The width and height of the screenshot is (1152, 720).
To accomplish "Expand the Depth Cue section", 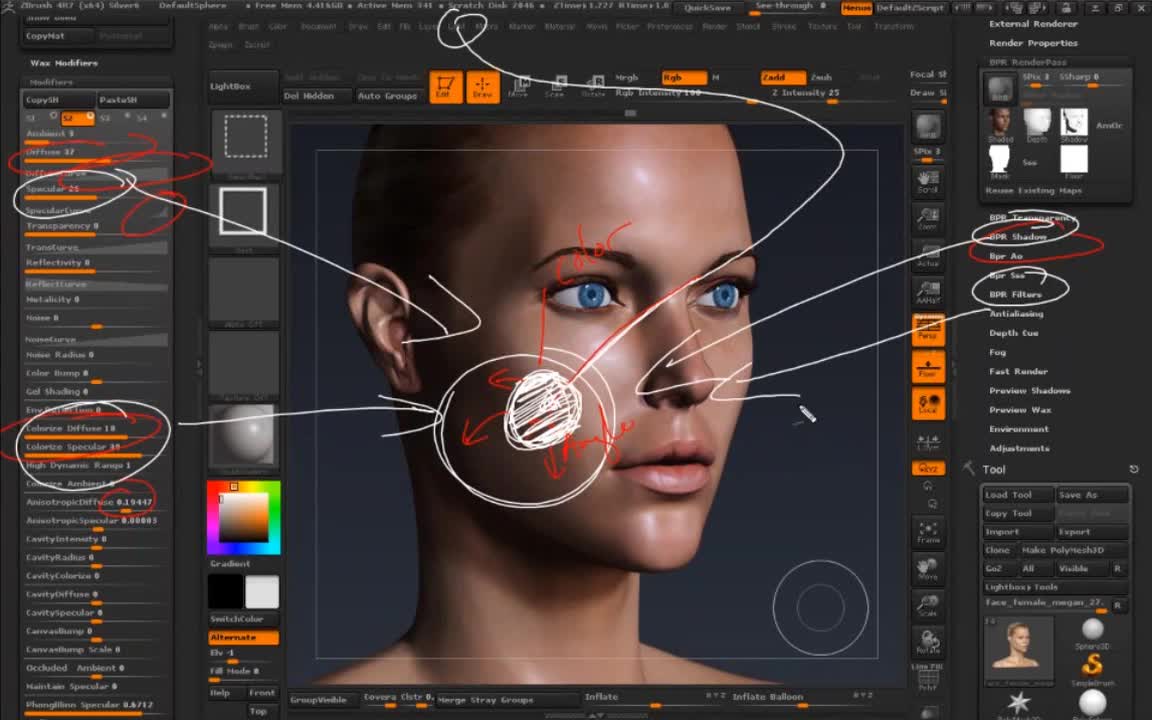I will point(1014,333).
